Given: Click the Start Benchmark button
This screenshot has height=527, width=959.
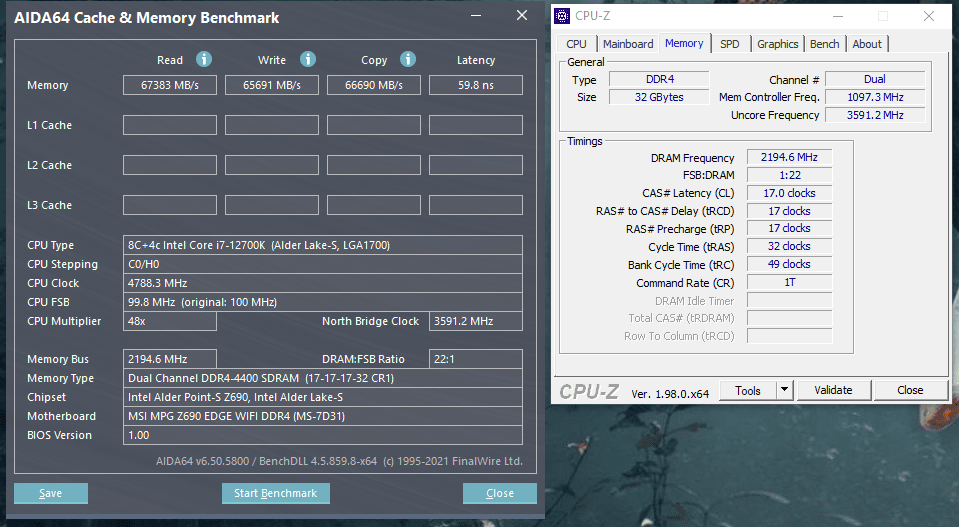Looking at the screenshot, I should tap(276, 493).
